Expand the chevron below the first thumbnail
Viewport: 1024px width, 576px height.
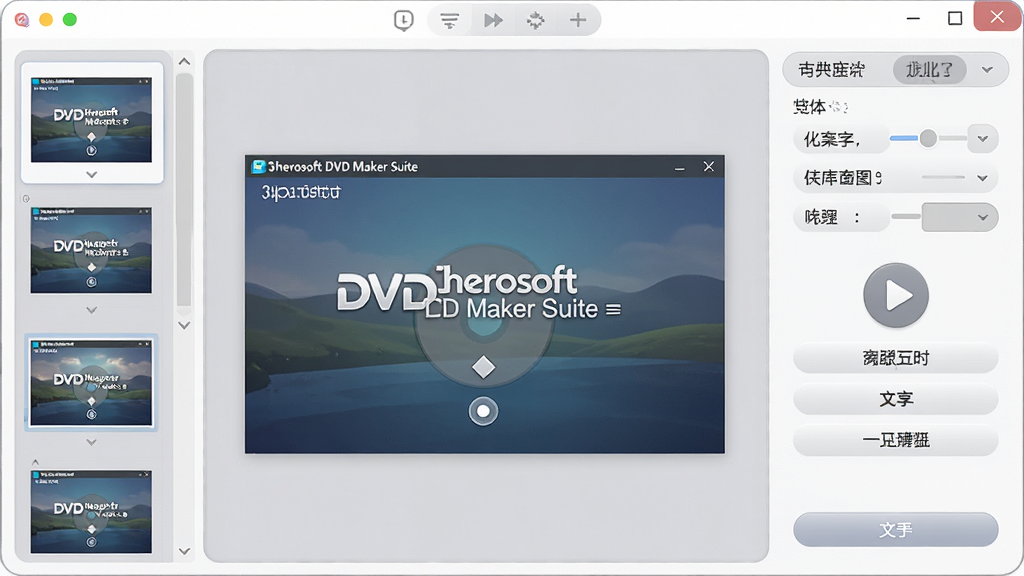coord(91,175)
